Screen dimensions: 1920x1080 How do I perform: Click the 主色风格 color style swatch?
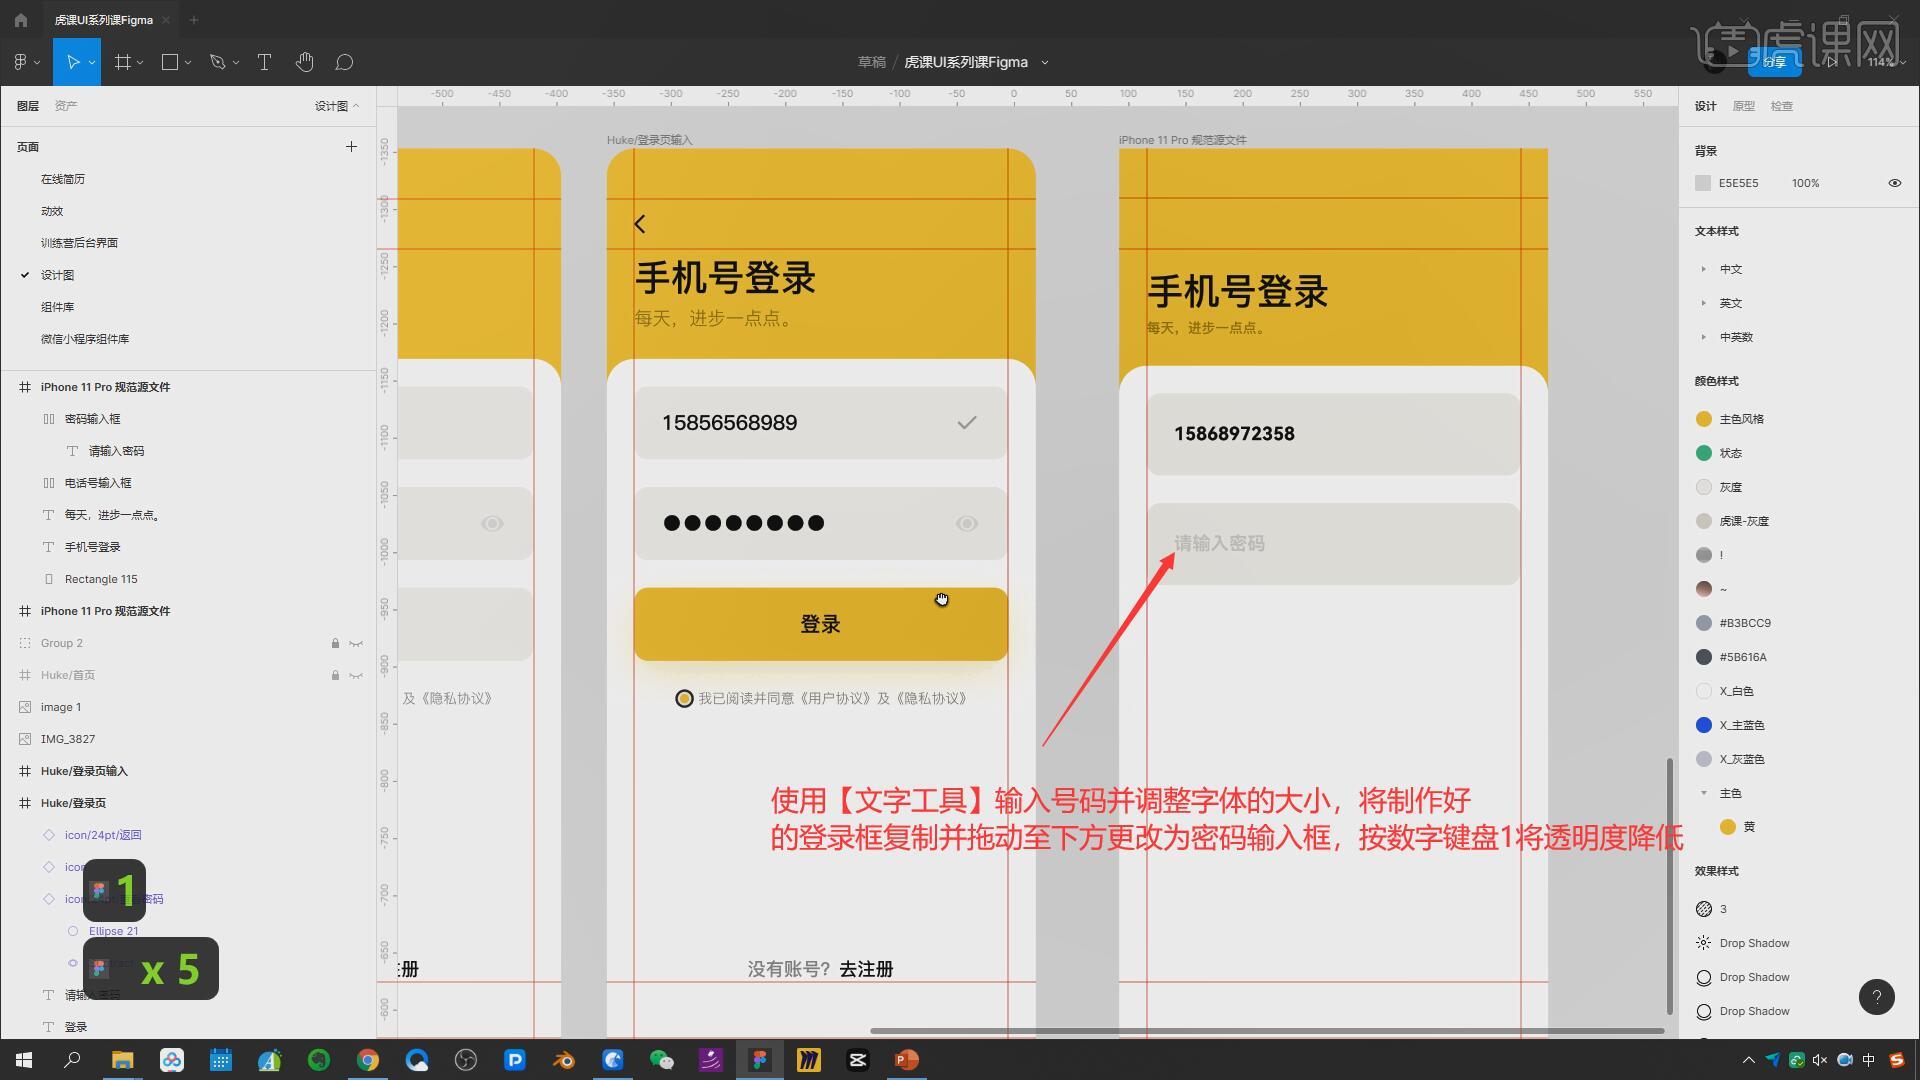pos(1704,419)
